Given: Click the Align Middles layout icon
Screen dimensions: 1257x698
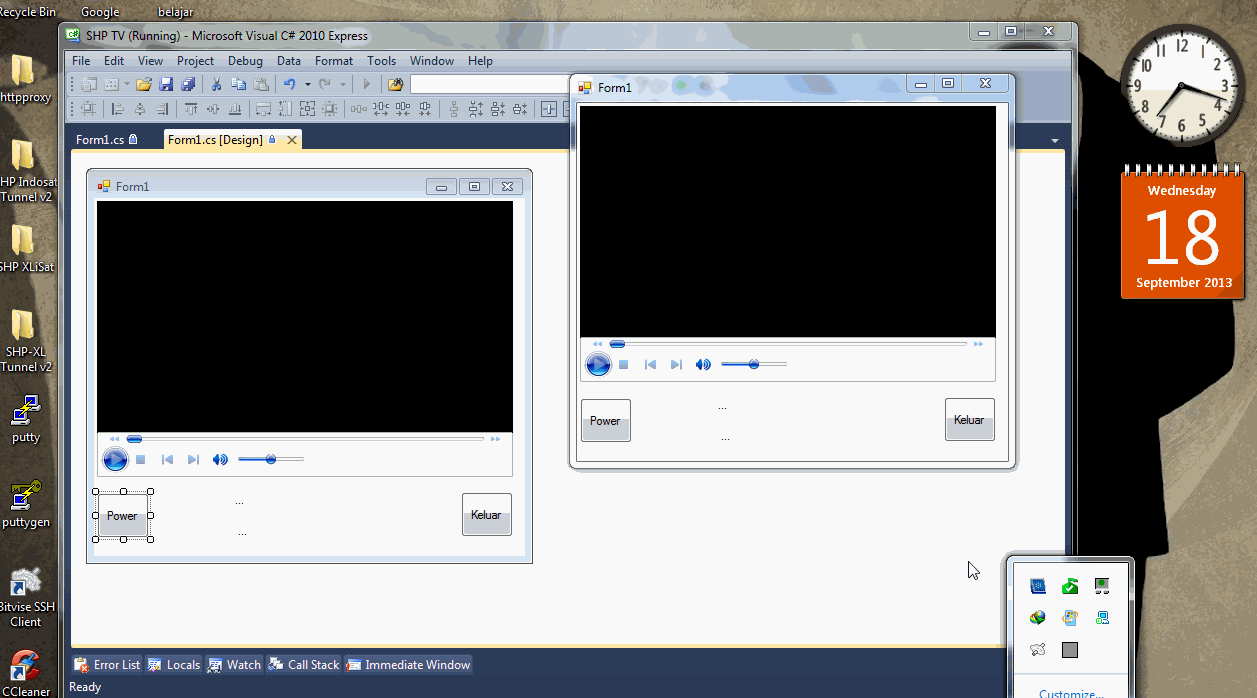Looking at the screenshot, I should click(213, 109).
